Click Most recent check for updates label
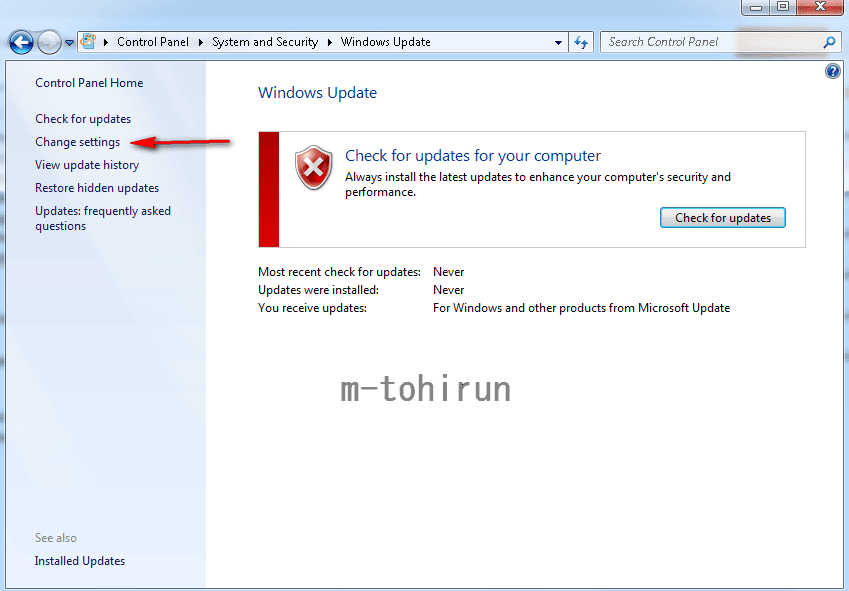 click(x=339, y=272)
